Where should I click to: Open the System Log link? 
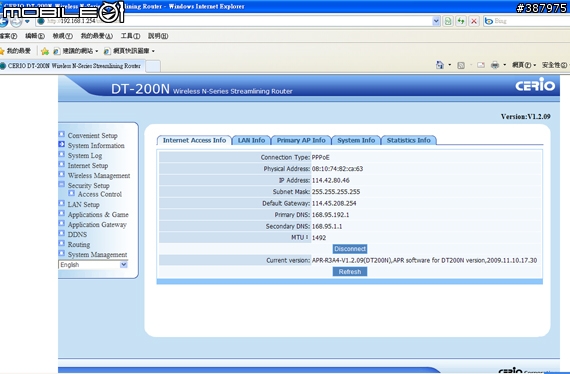click(85, 156)
